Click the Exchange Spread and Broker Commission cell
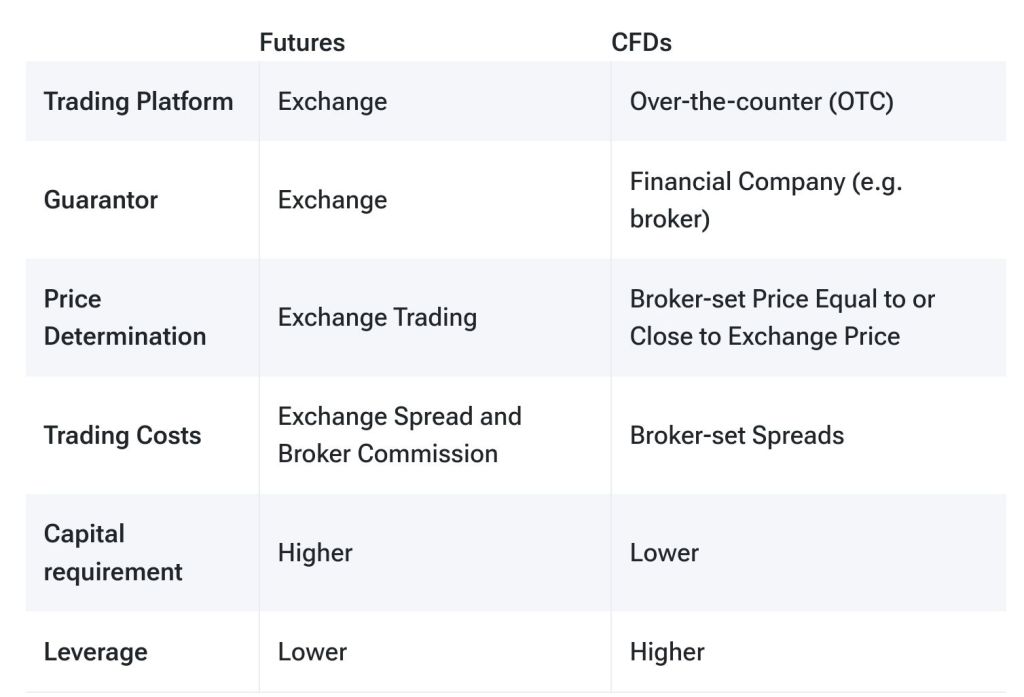The image size is (1024, 697). coord(399,435)
